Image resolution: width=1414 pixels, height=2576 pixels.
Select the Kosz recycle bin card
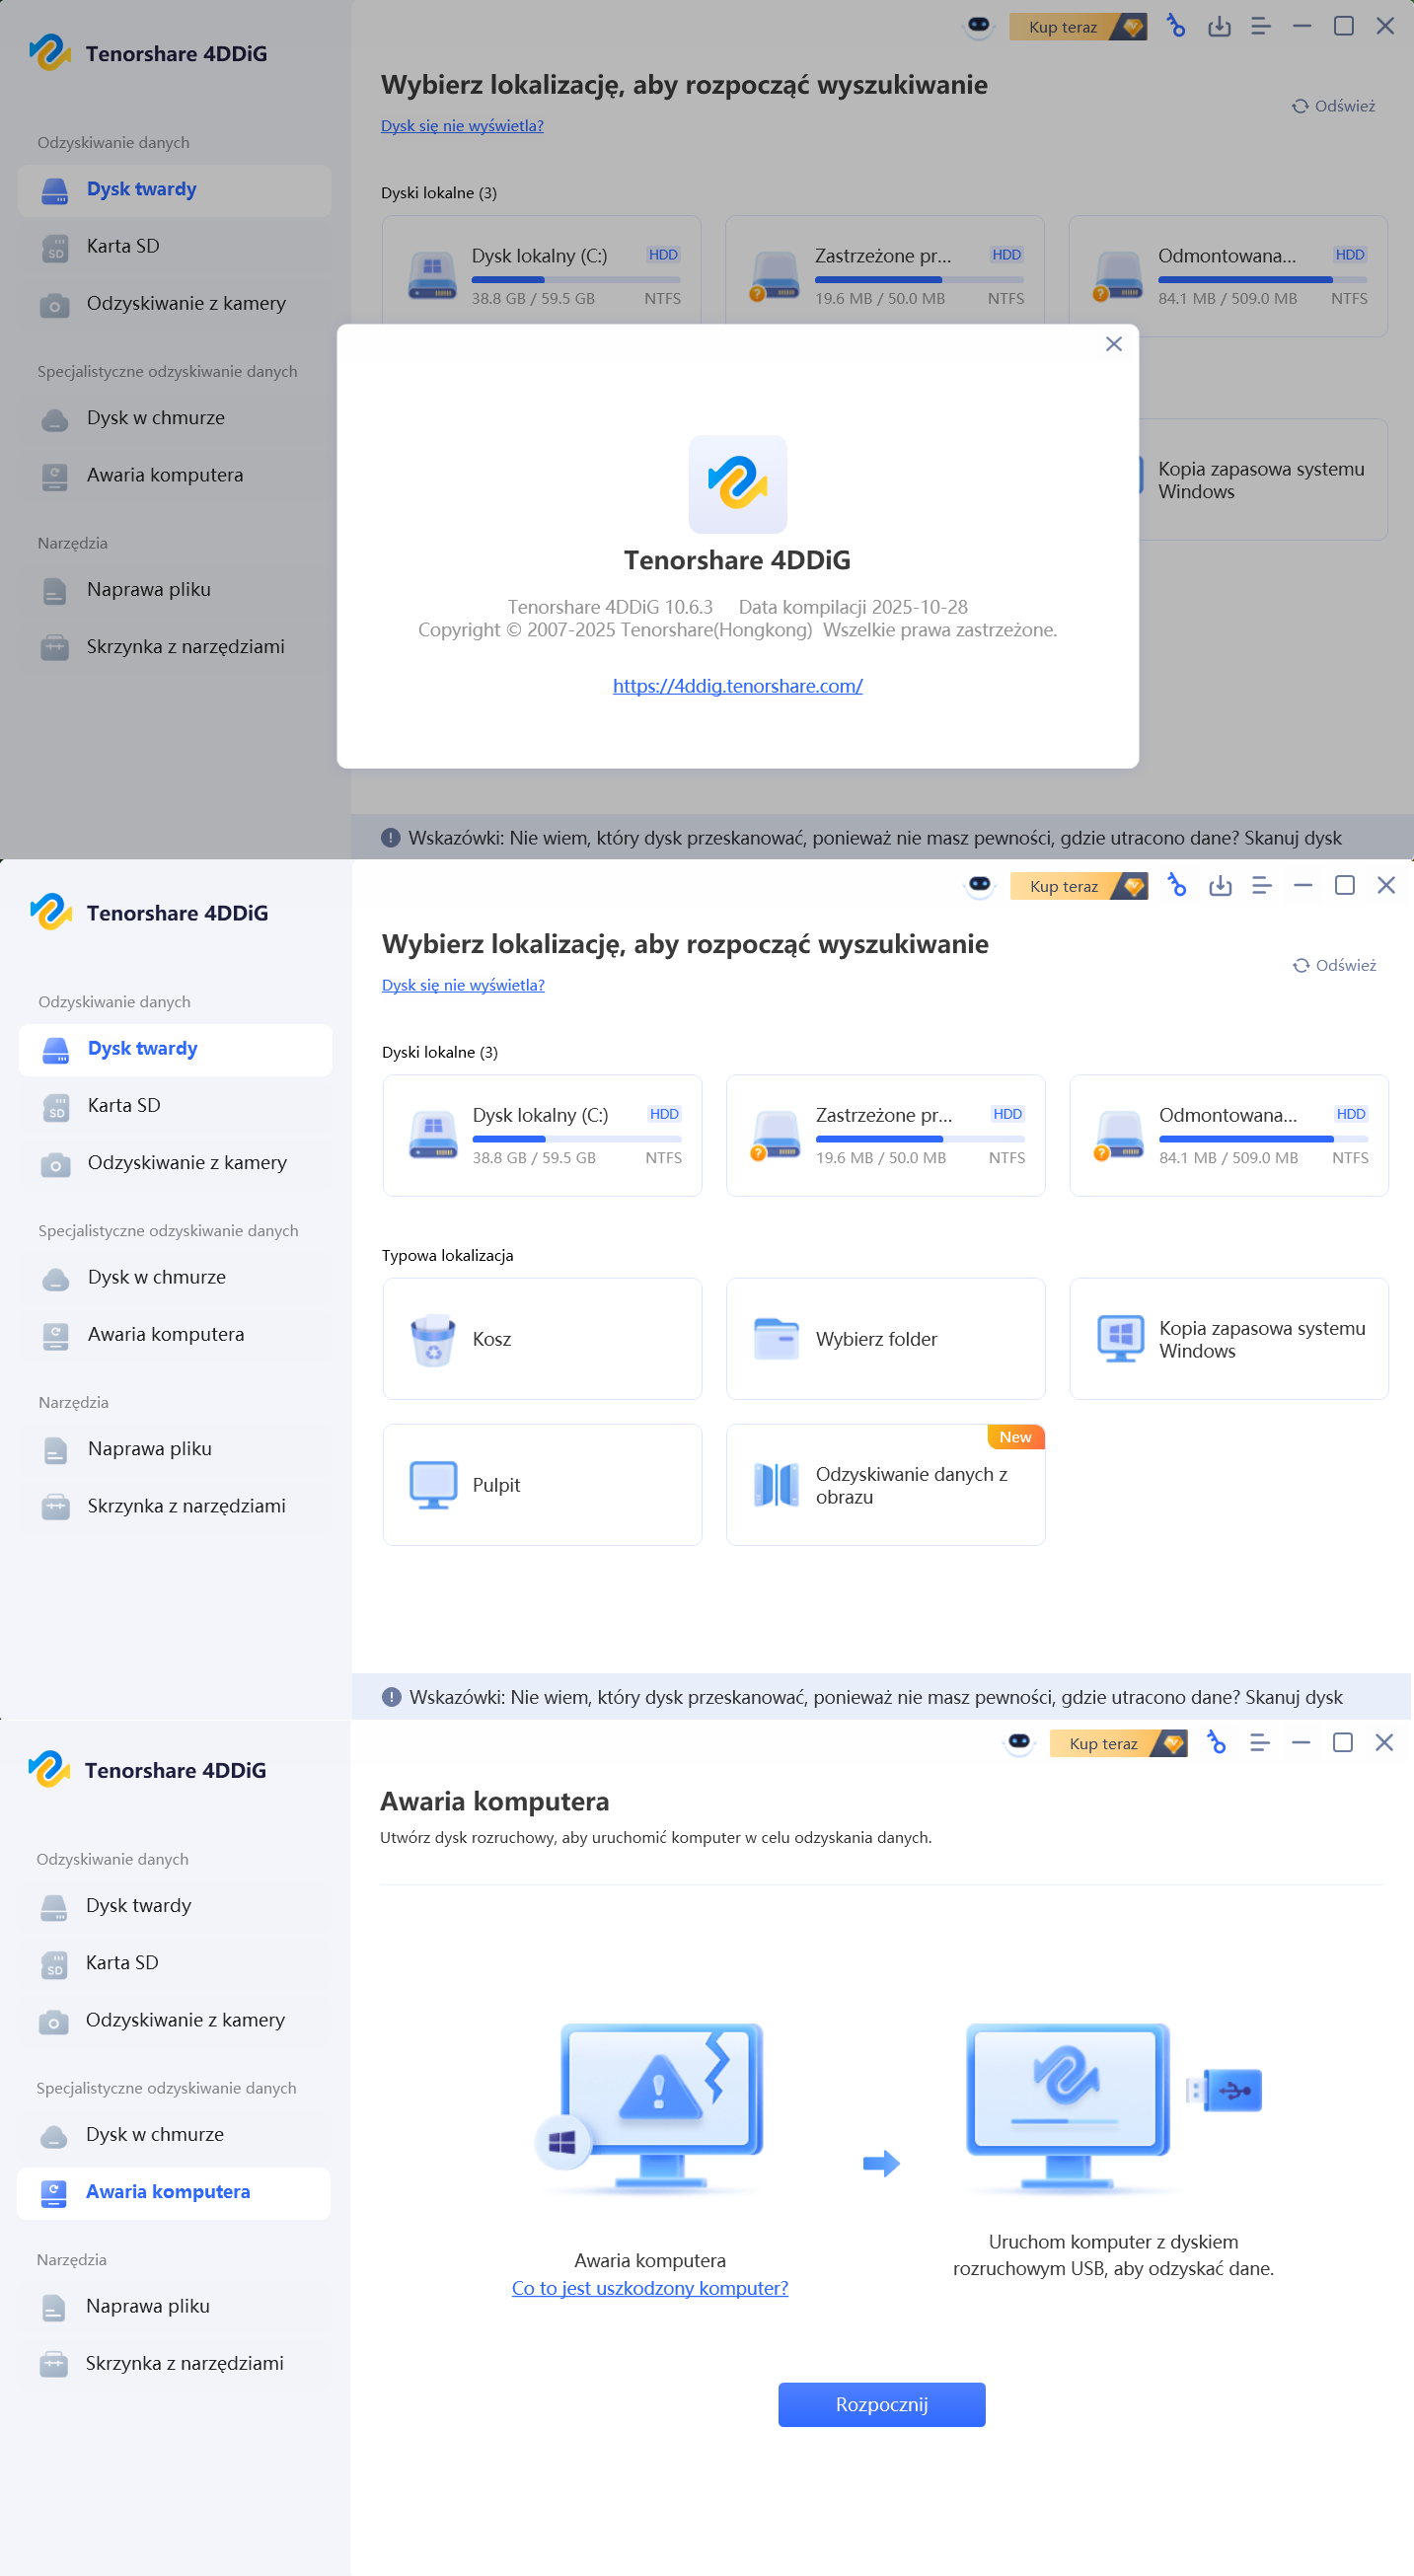[x=542, y=1338]
